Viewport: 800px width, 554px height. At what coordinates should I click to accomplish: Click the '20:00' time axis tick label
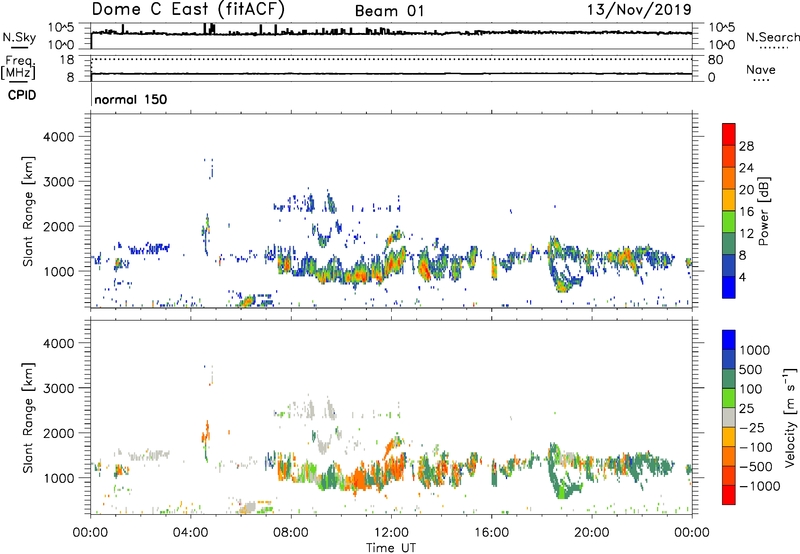[592, 533]
